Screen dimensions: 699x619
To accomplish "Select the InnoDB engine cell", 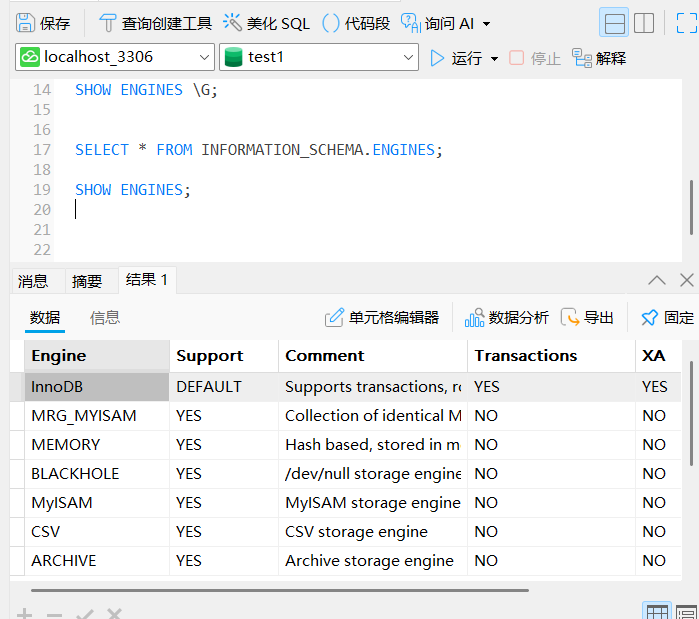I will tap(97, 386).
